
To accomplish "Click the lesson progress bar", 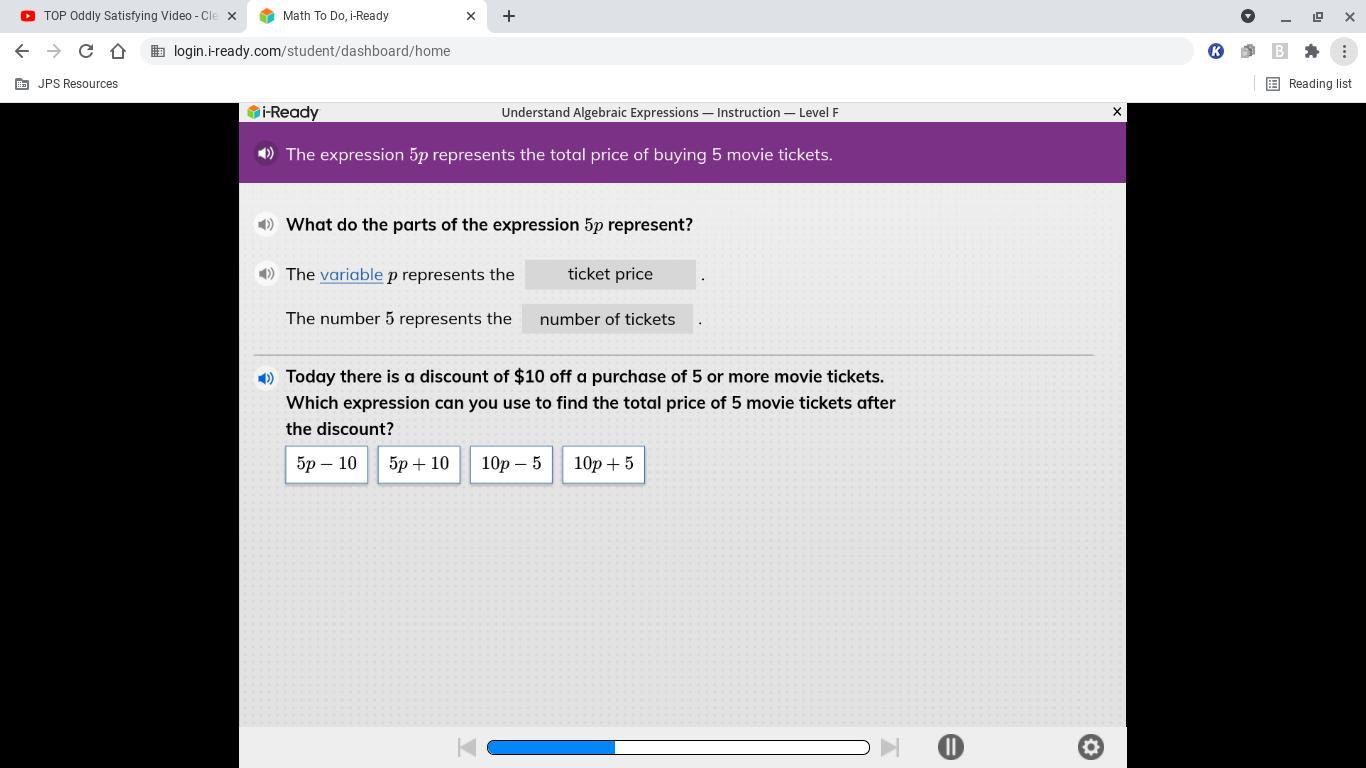I will [x=678, y=747].
